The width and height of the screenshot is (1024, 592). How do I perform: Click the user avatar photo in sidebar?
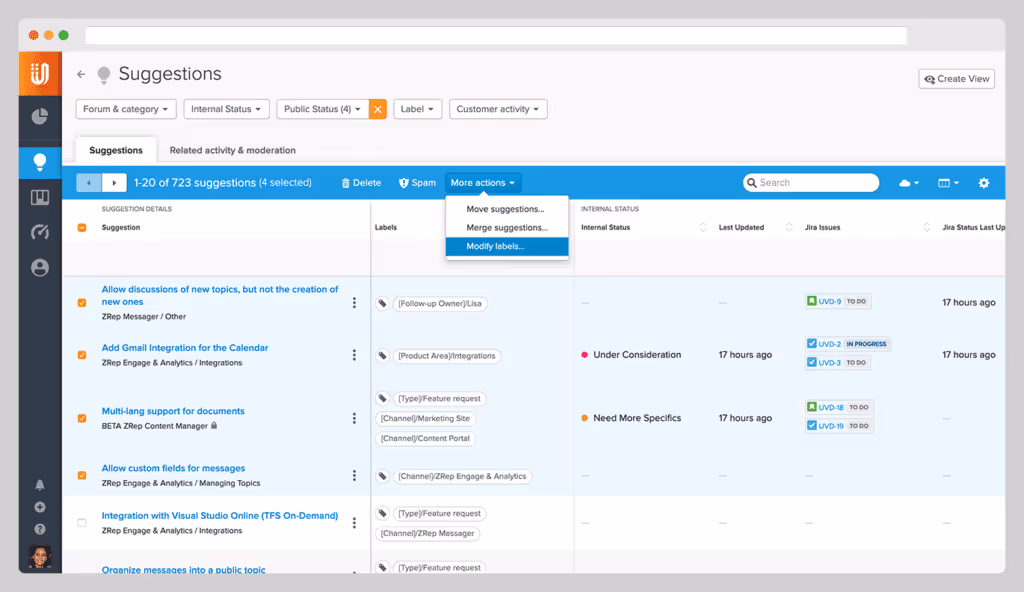40,557
